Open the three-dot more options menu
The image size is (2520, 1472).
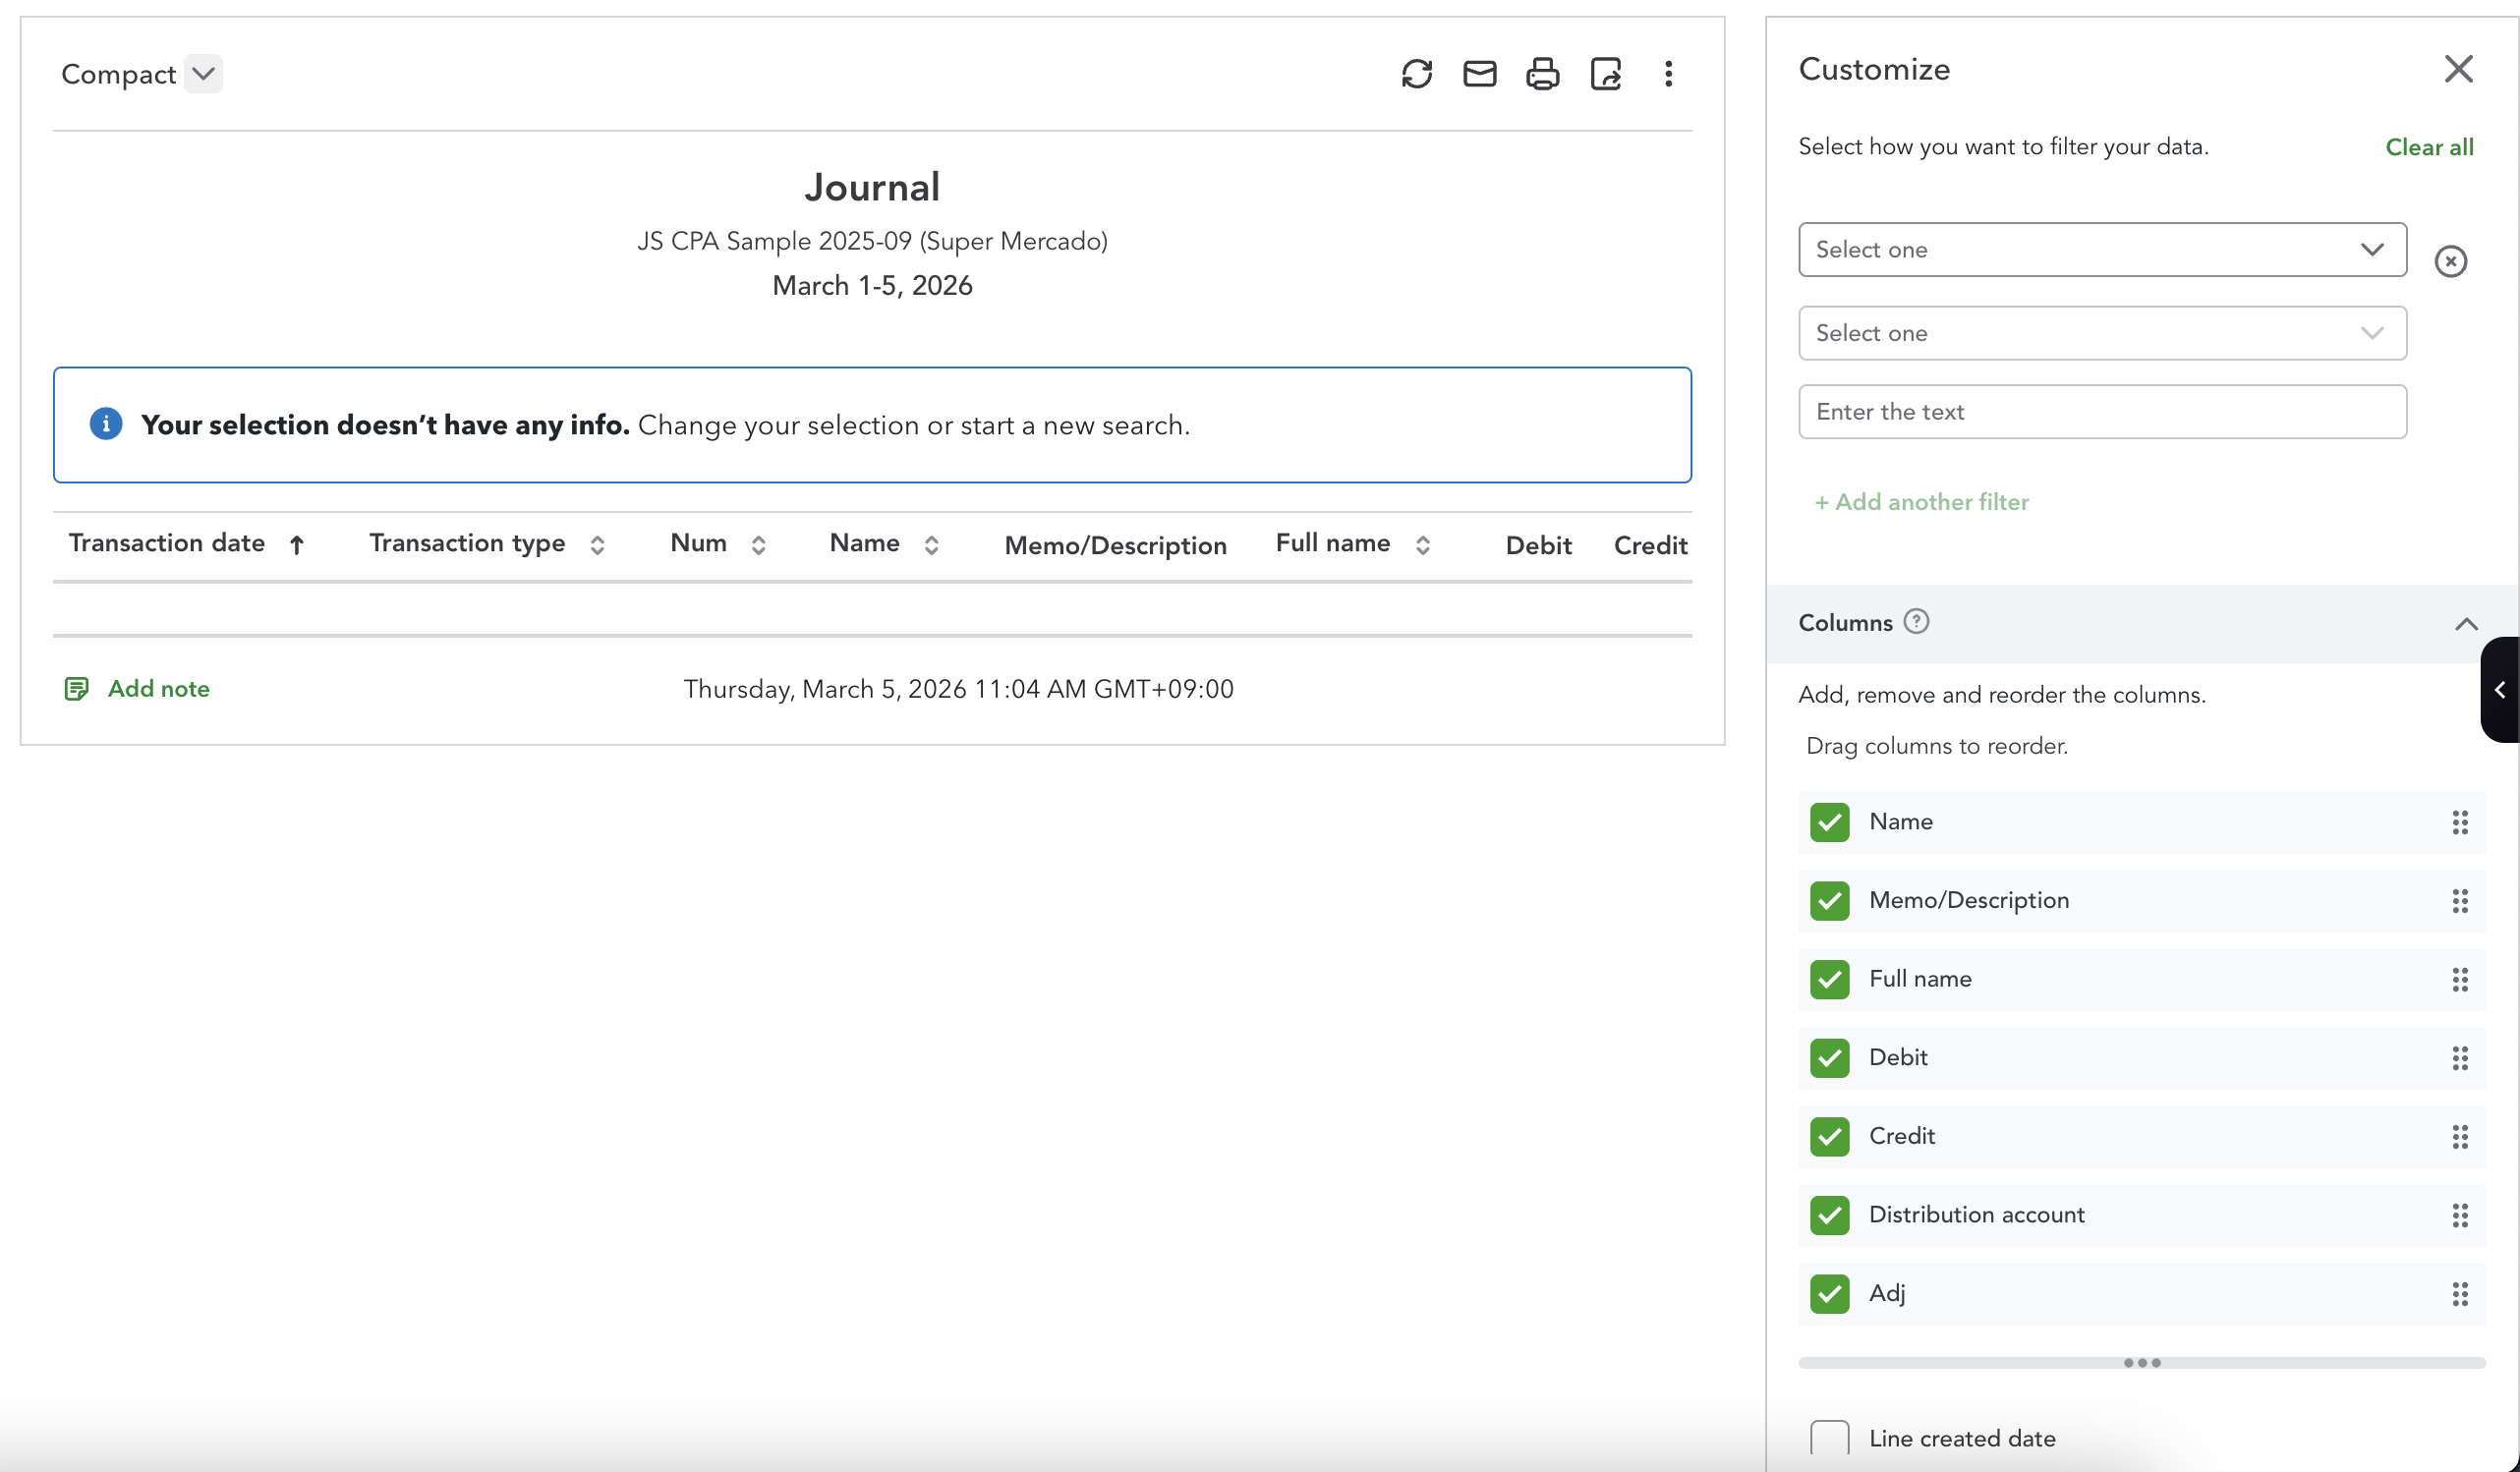click(1668, 74)
